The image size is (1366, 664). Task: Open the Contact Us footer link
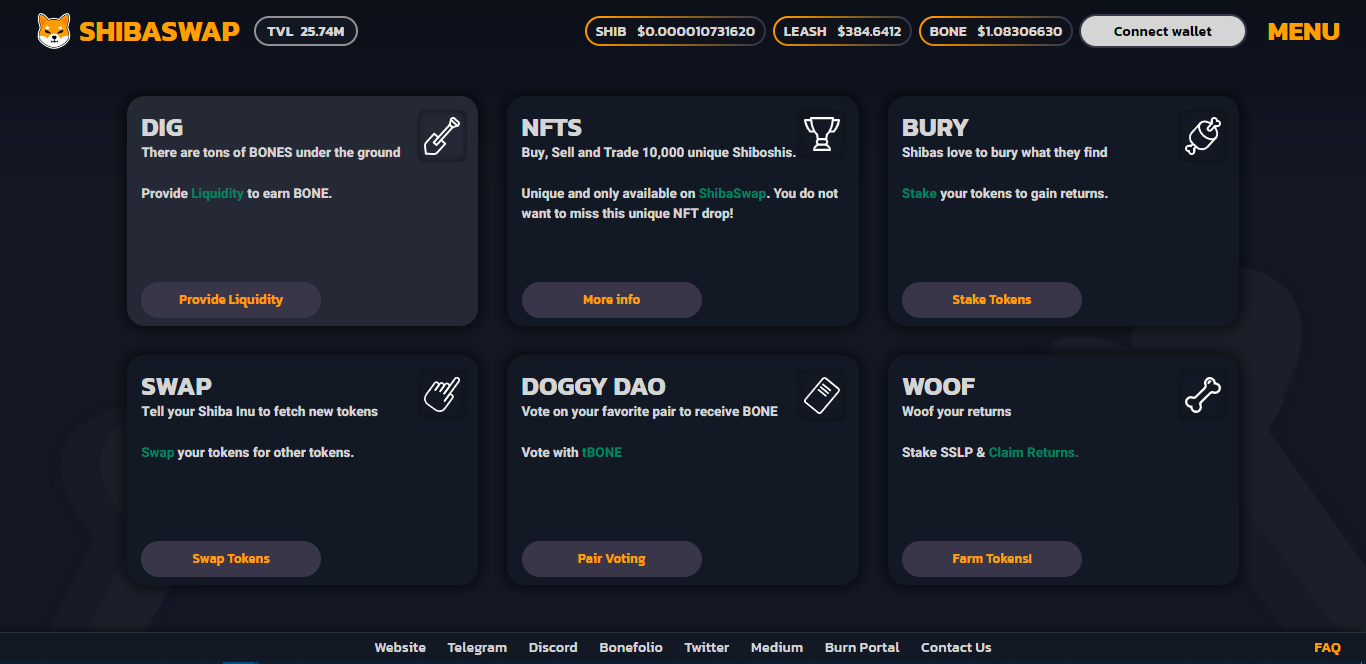tap(956, 647)
